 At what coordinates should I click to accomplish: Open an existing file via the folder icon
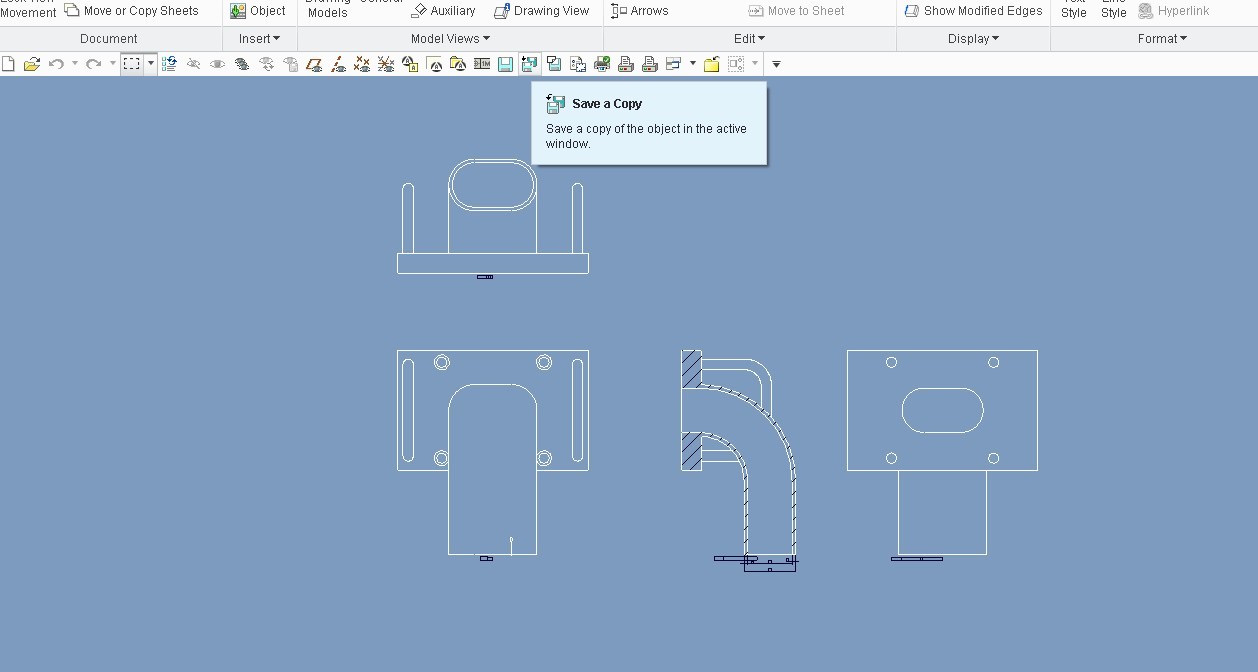[32, 64]
